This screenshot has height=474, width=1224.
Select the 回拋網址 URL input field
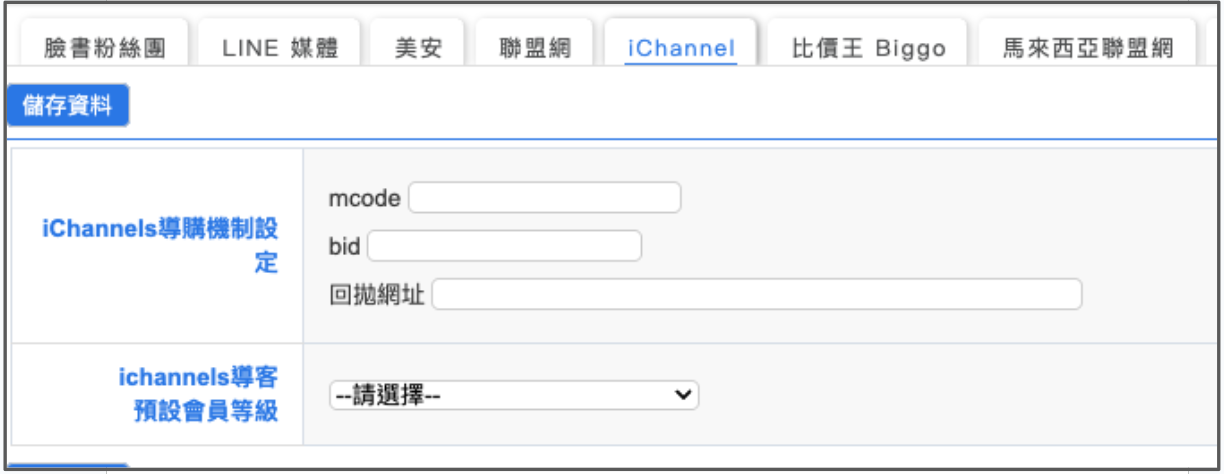pos(756,294)
